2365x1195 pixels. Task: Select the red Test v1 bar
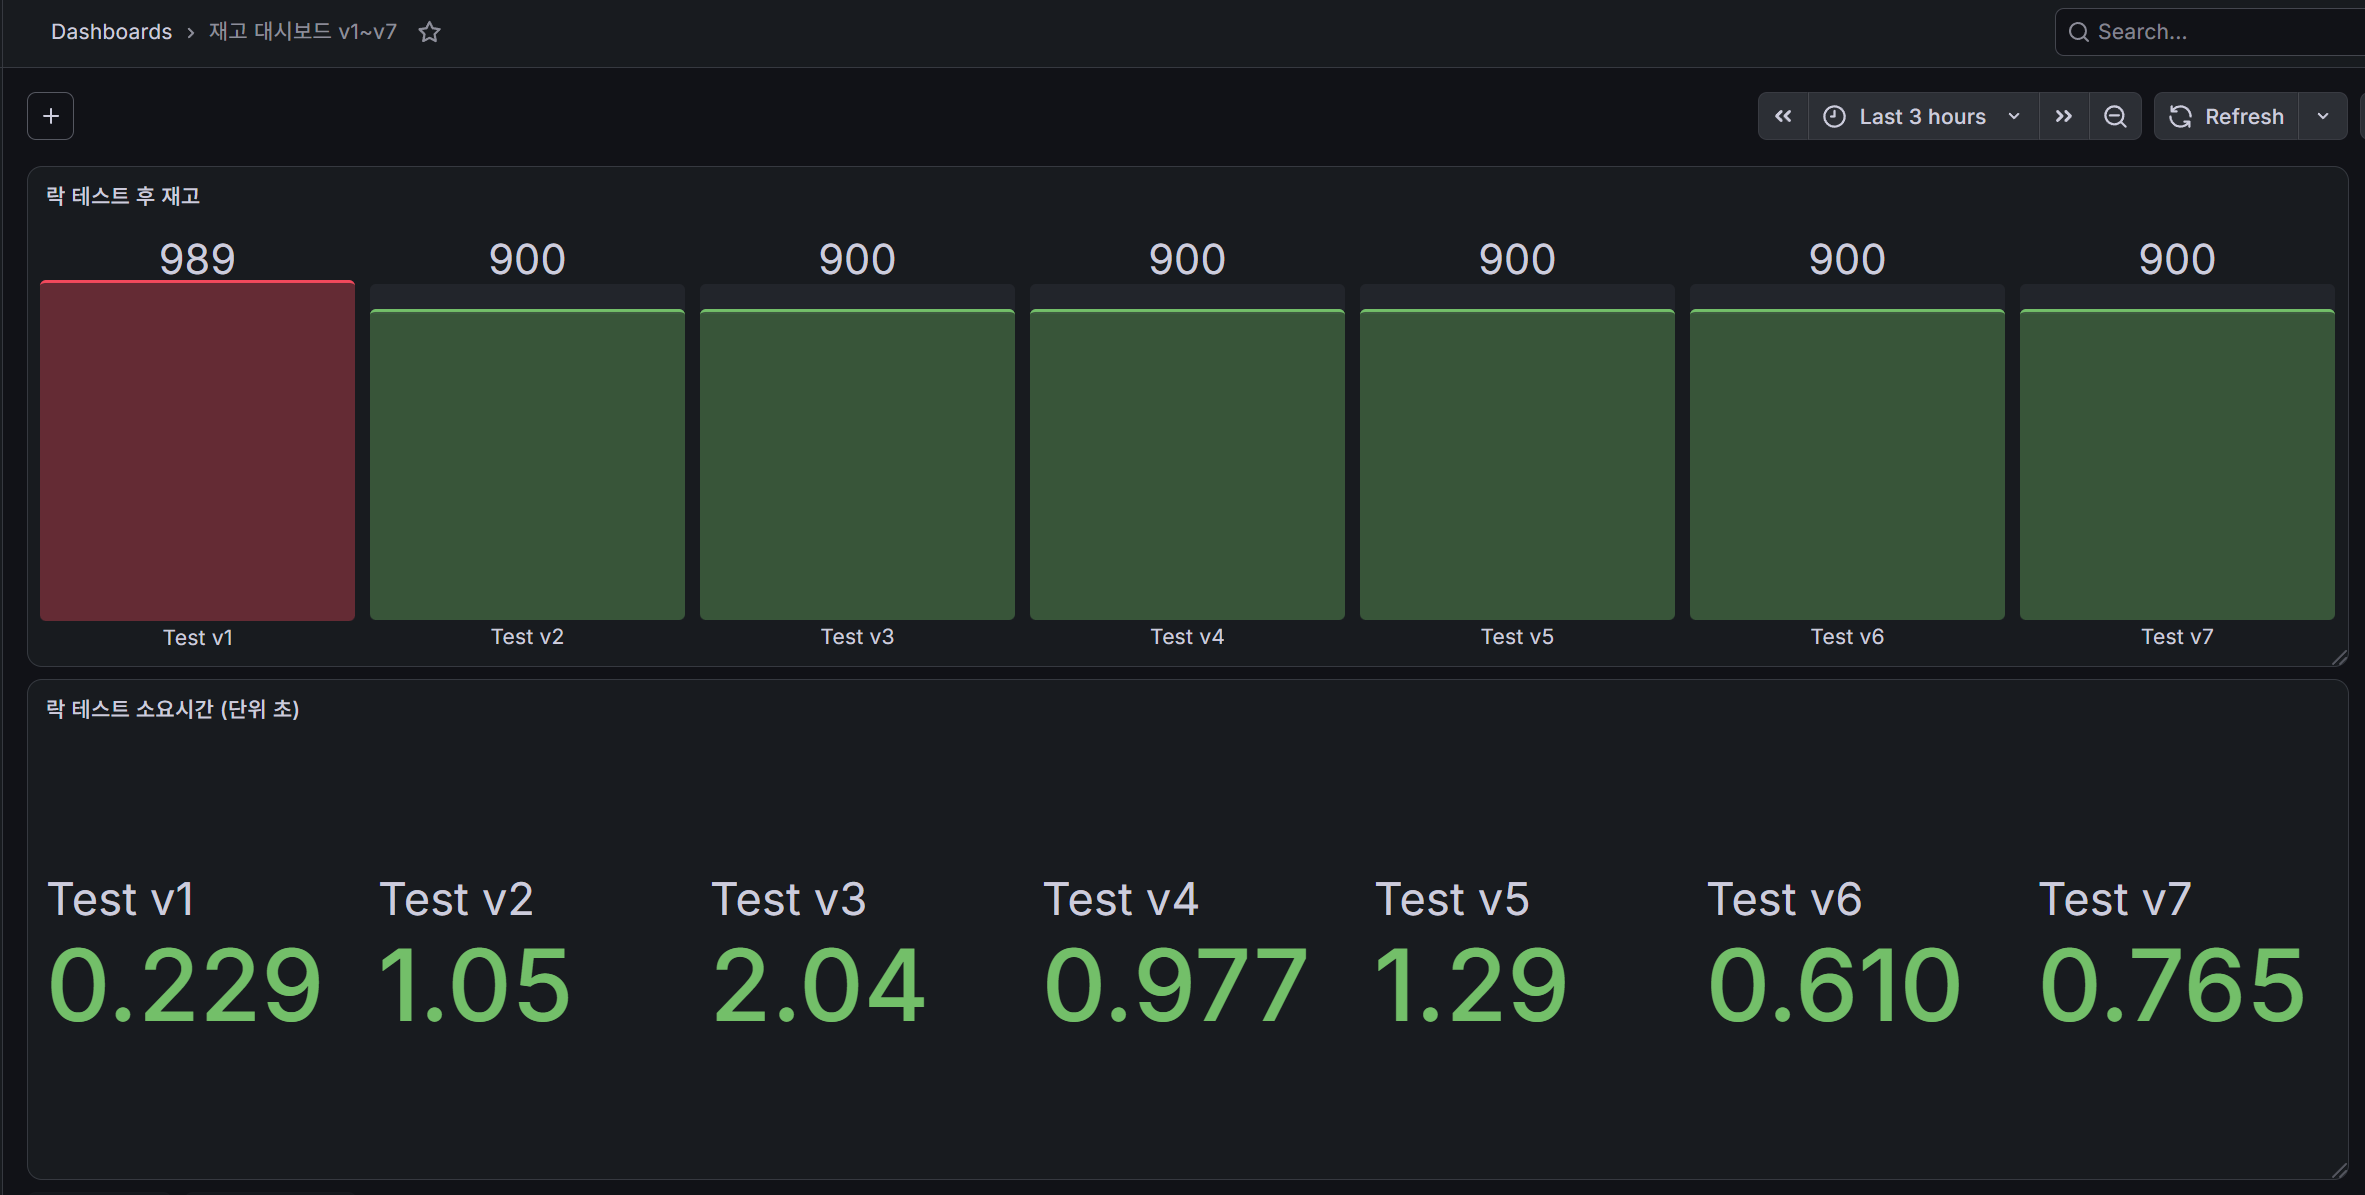click(197, 451)
